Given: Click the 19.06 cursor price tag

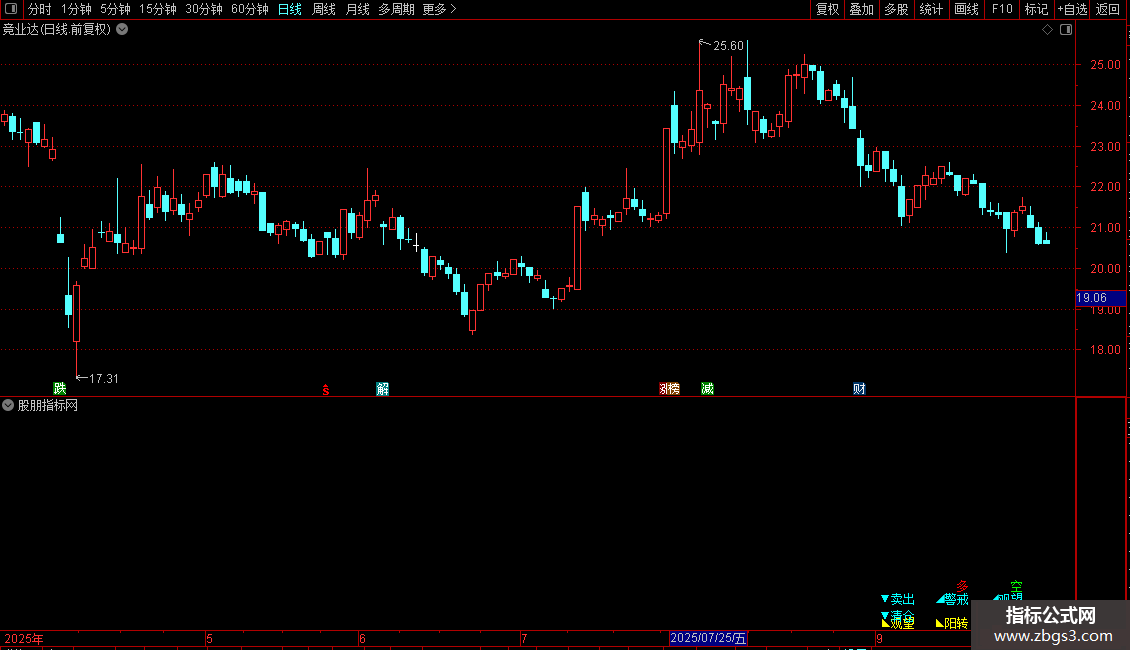Looking at the screenshot, I should pyautogui.click(x=1100, y=298).
